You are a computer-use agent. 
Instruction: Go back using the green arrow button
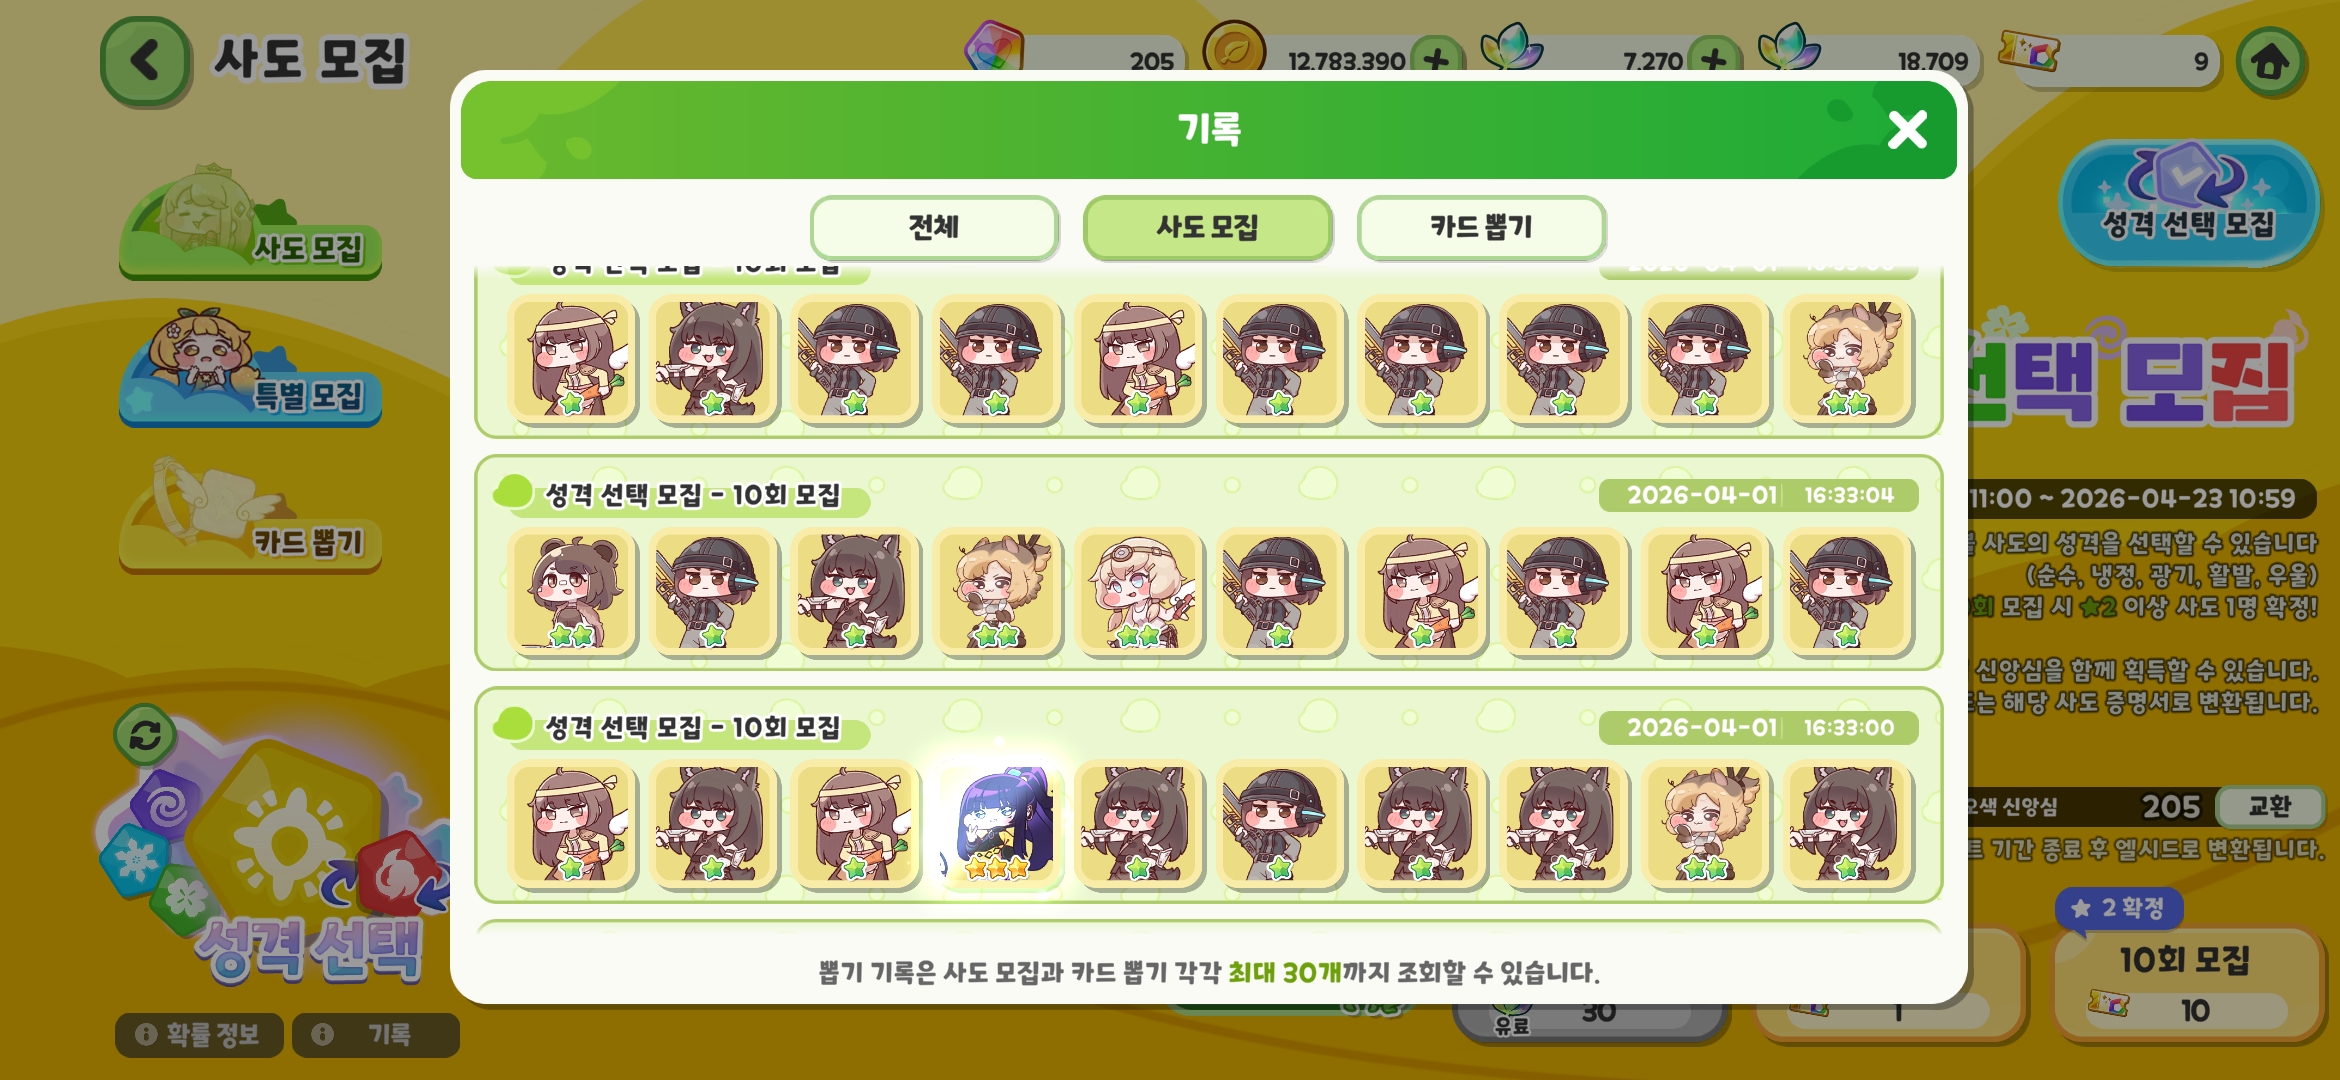point(145,61)
